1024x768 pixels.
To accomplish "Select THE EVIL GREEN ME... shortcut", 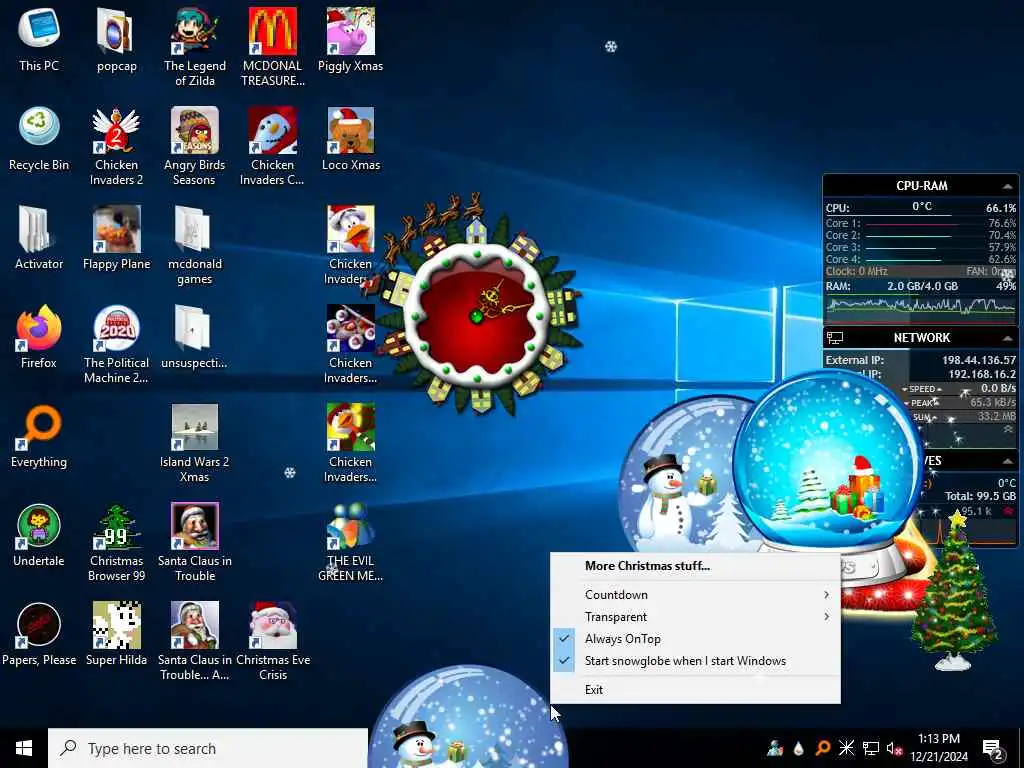I will pos(351,543).
